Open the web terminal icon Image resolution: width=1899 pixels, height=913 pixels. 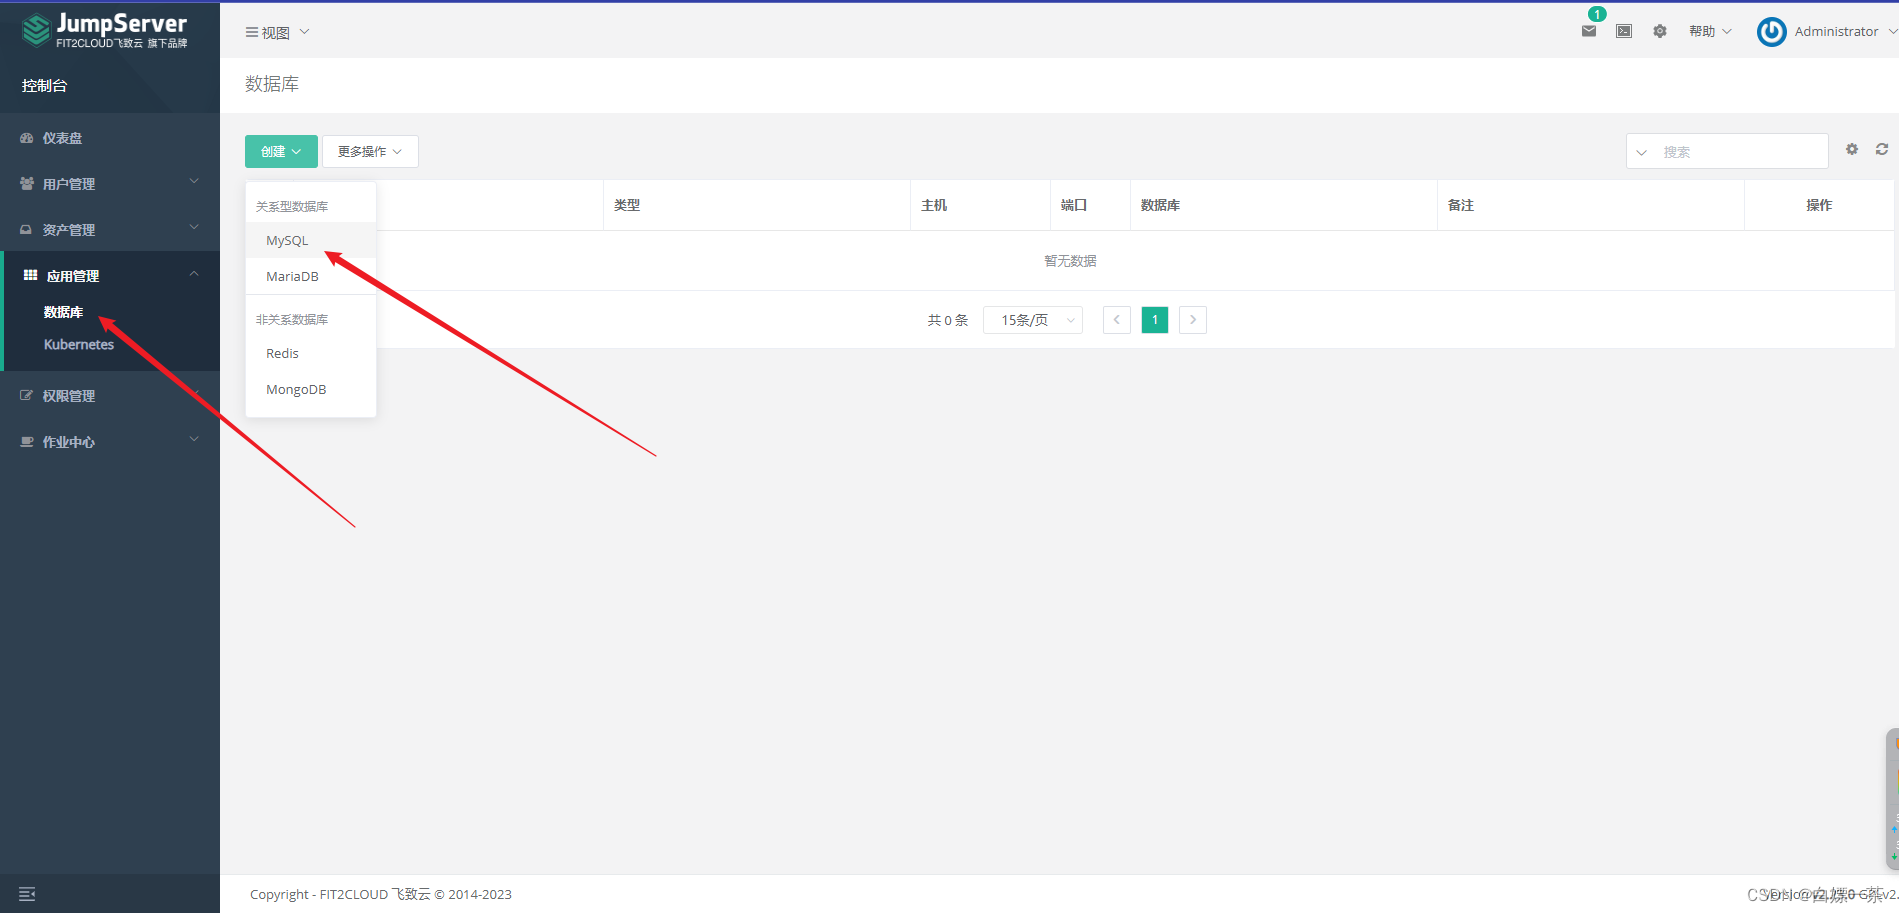coord(1624,31)
